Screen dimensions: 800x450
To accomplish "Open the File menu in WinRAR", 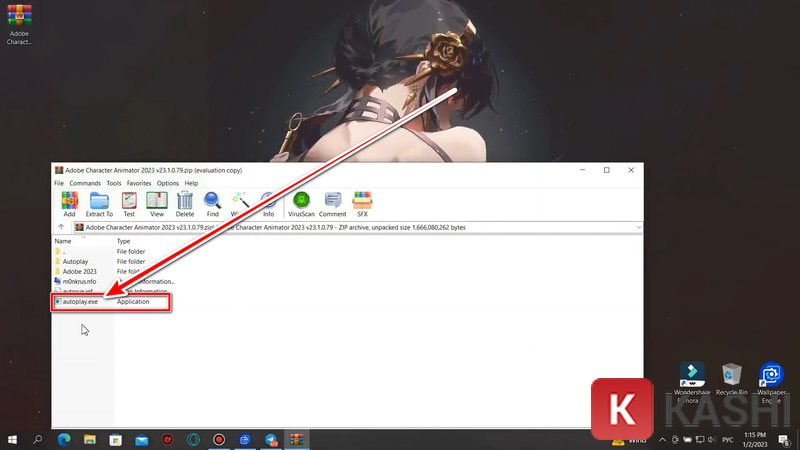I will pos(59,183).
